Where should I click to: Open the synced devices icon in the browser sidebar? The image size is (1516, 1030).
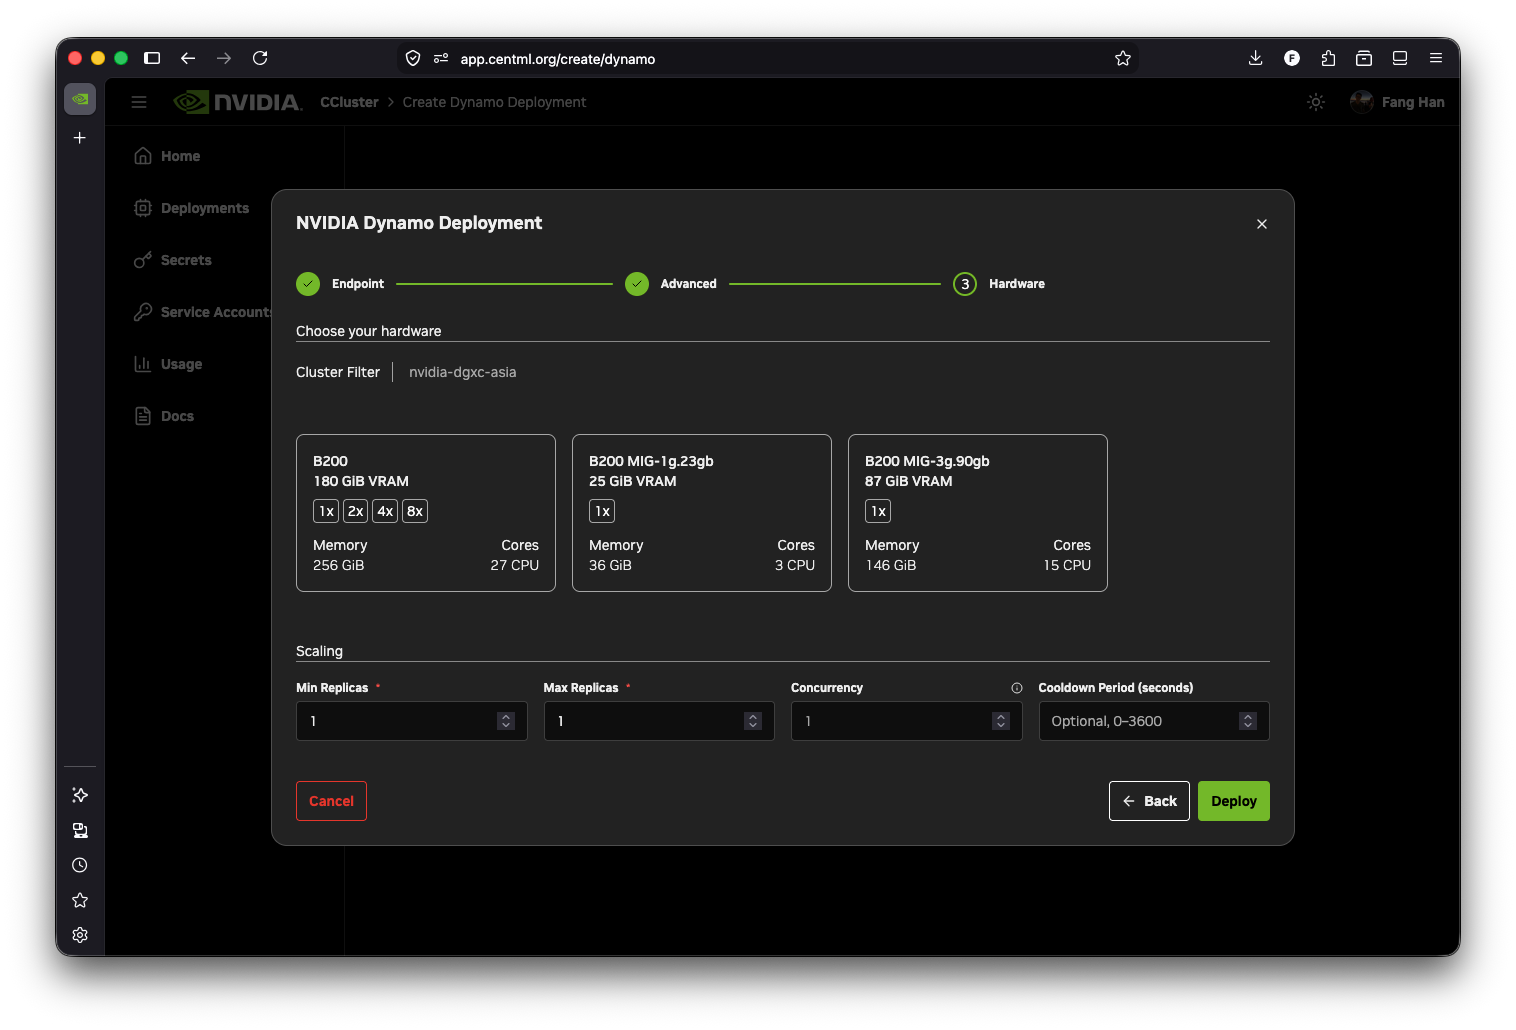[80, 830]
